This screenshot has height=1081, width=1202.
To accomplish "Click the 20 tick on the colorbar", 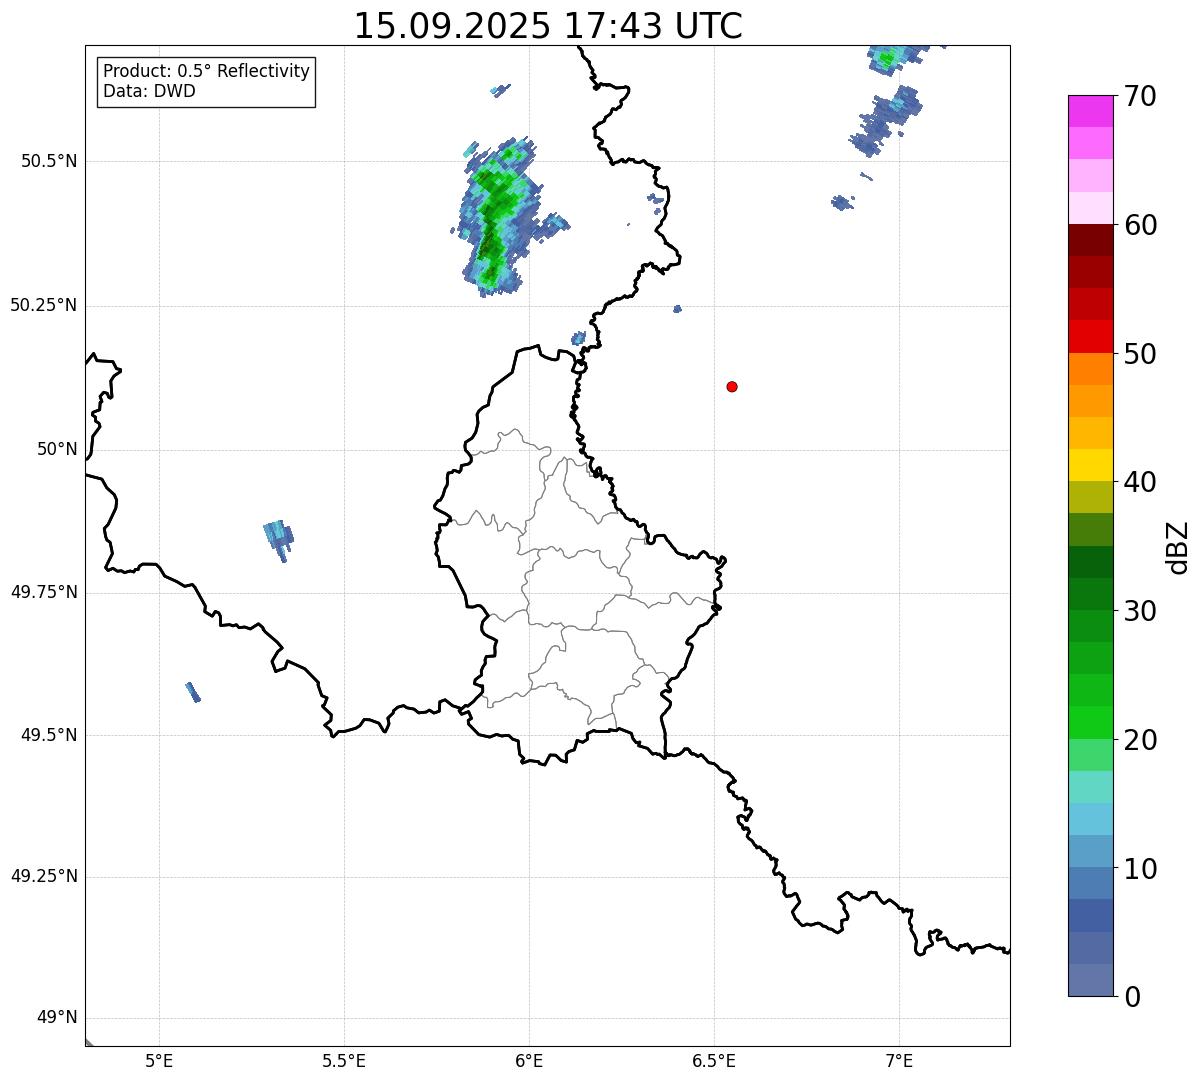I will coord(1140,740).
